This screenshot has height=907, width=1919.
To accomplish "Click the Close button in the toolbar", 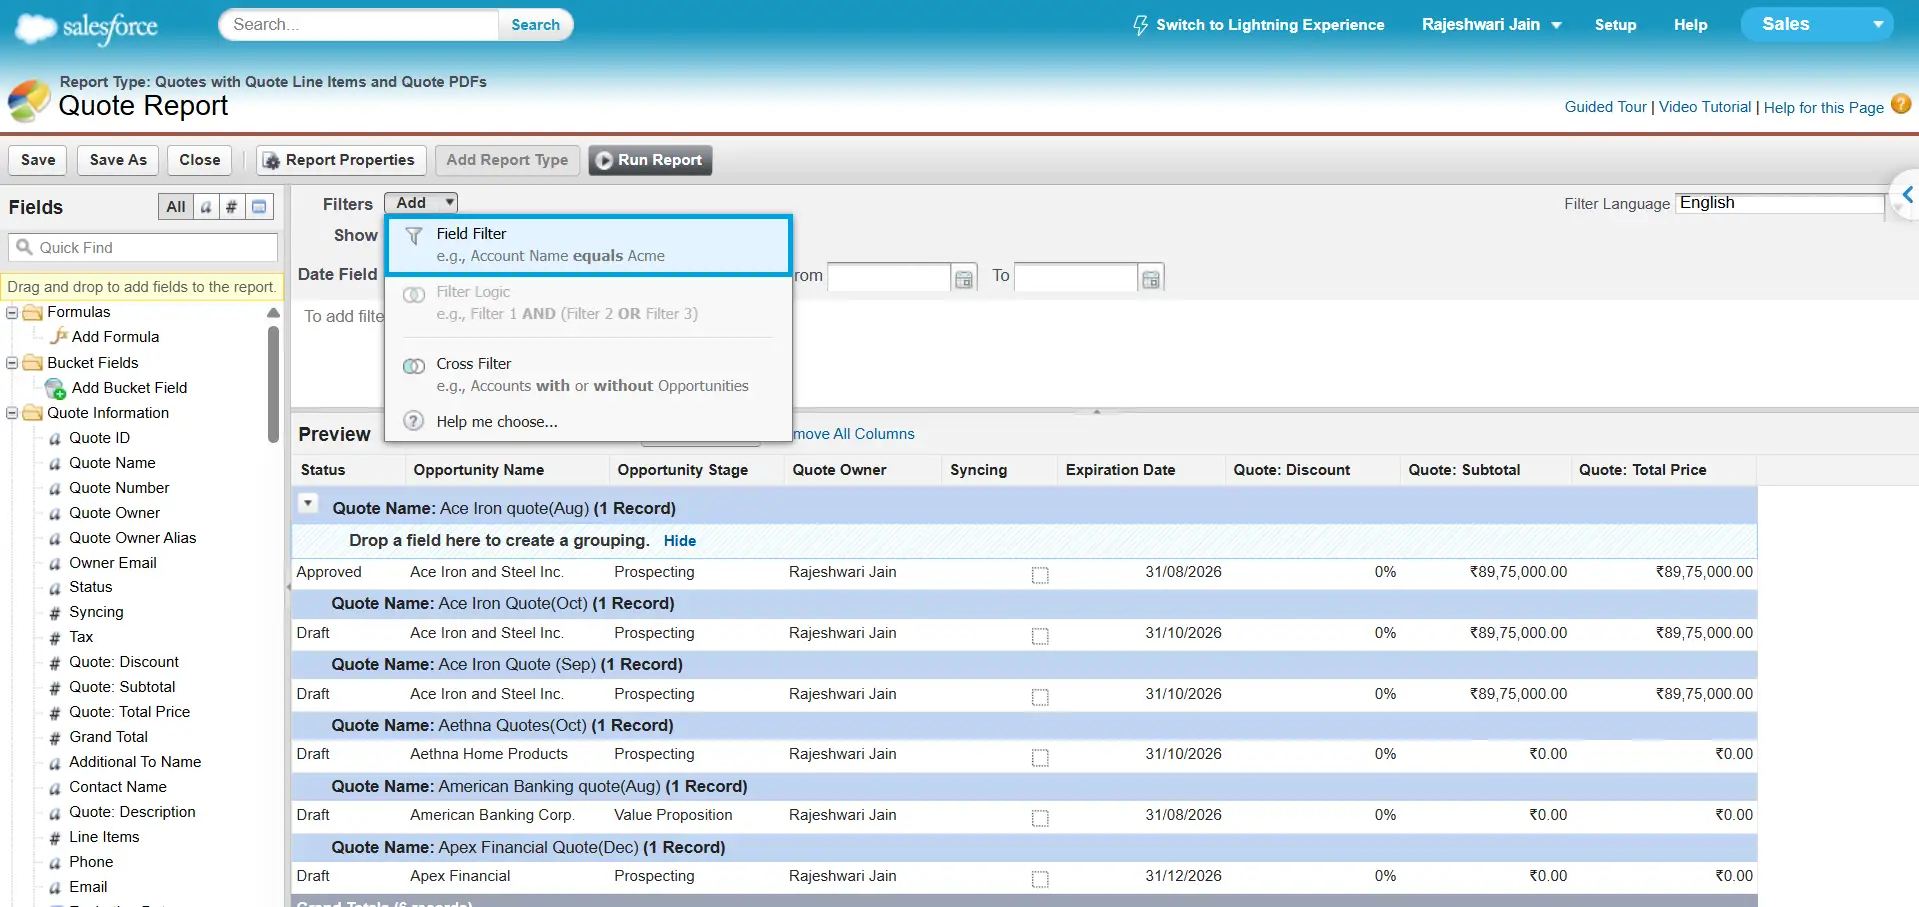I will tap(200, 160).
